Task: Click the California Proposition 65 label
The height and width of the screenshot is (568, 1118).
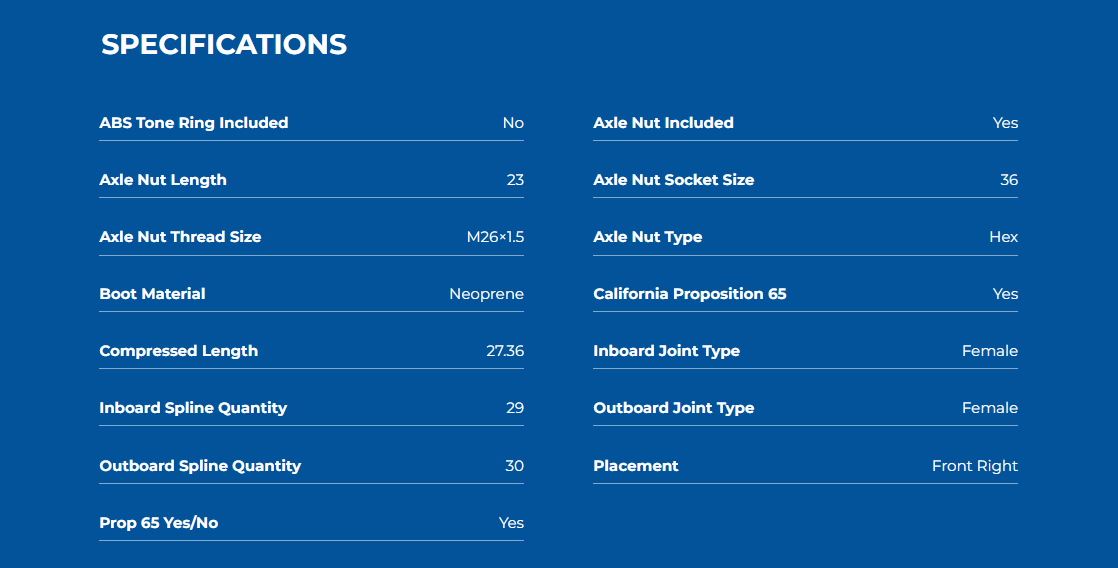Action: point(689,294)
